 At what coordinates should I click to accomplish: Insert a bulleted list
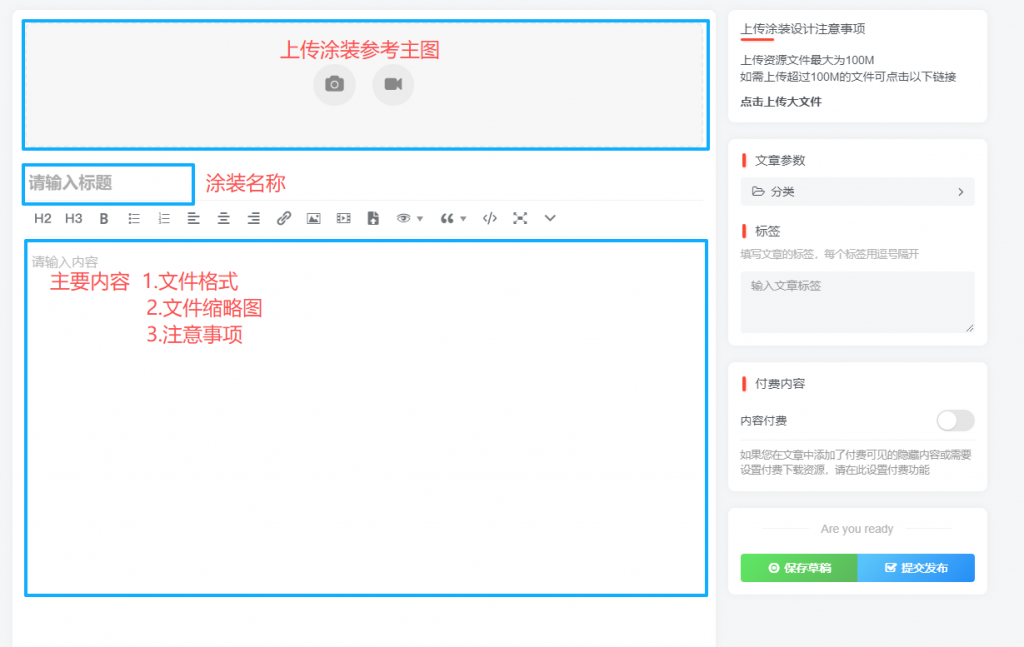click(134, 218)
